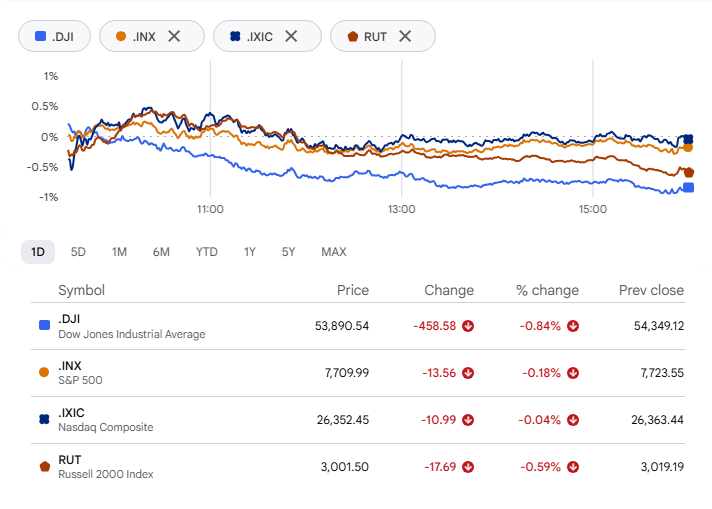Click the .INX end-of-line marker on chart
712x509 pixels.
tap(688, 148)
